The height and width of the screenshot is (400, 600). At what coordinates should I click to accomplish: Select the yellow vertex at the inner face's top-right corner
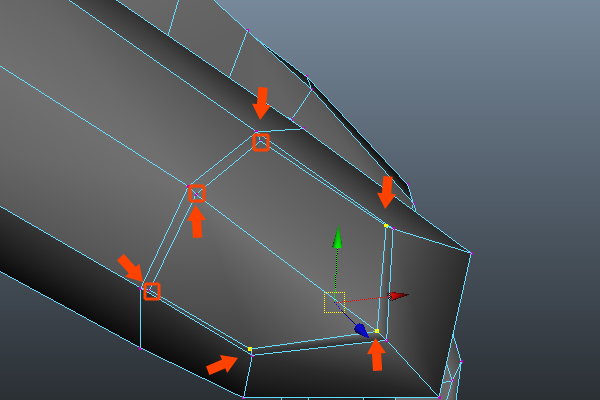tap(386, 226)
